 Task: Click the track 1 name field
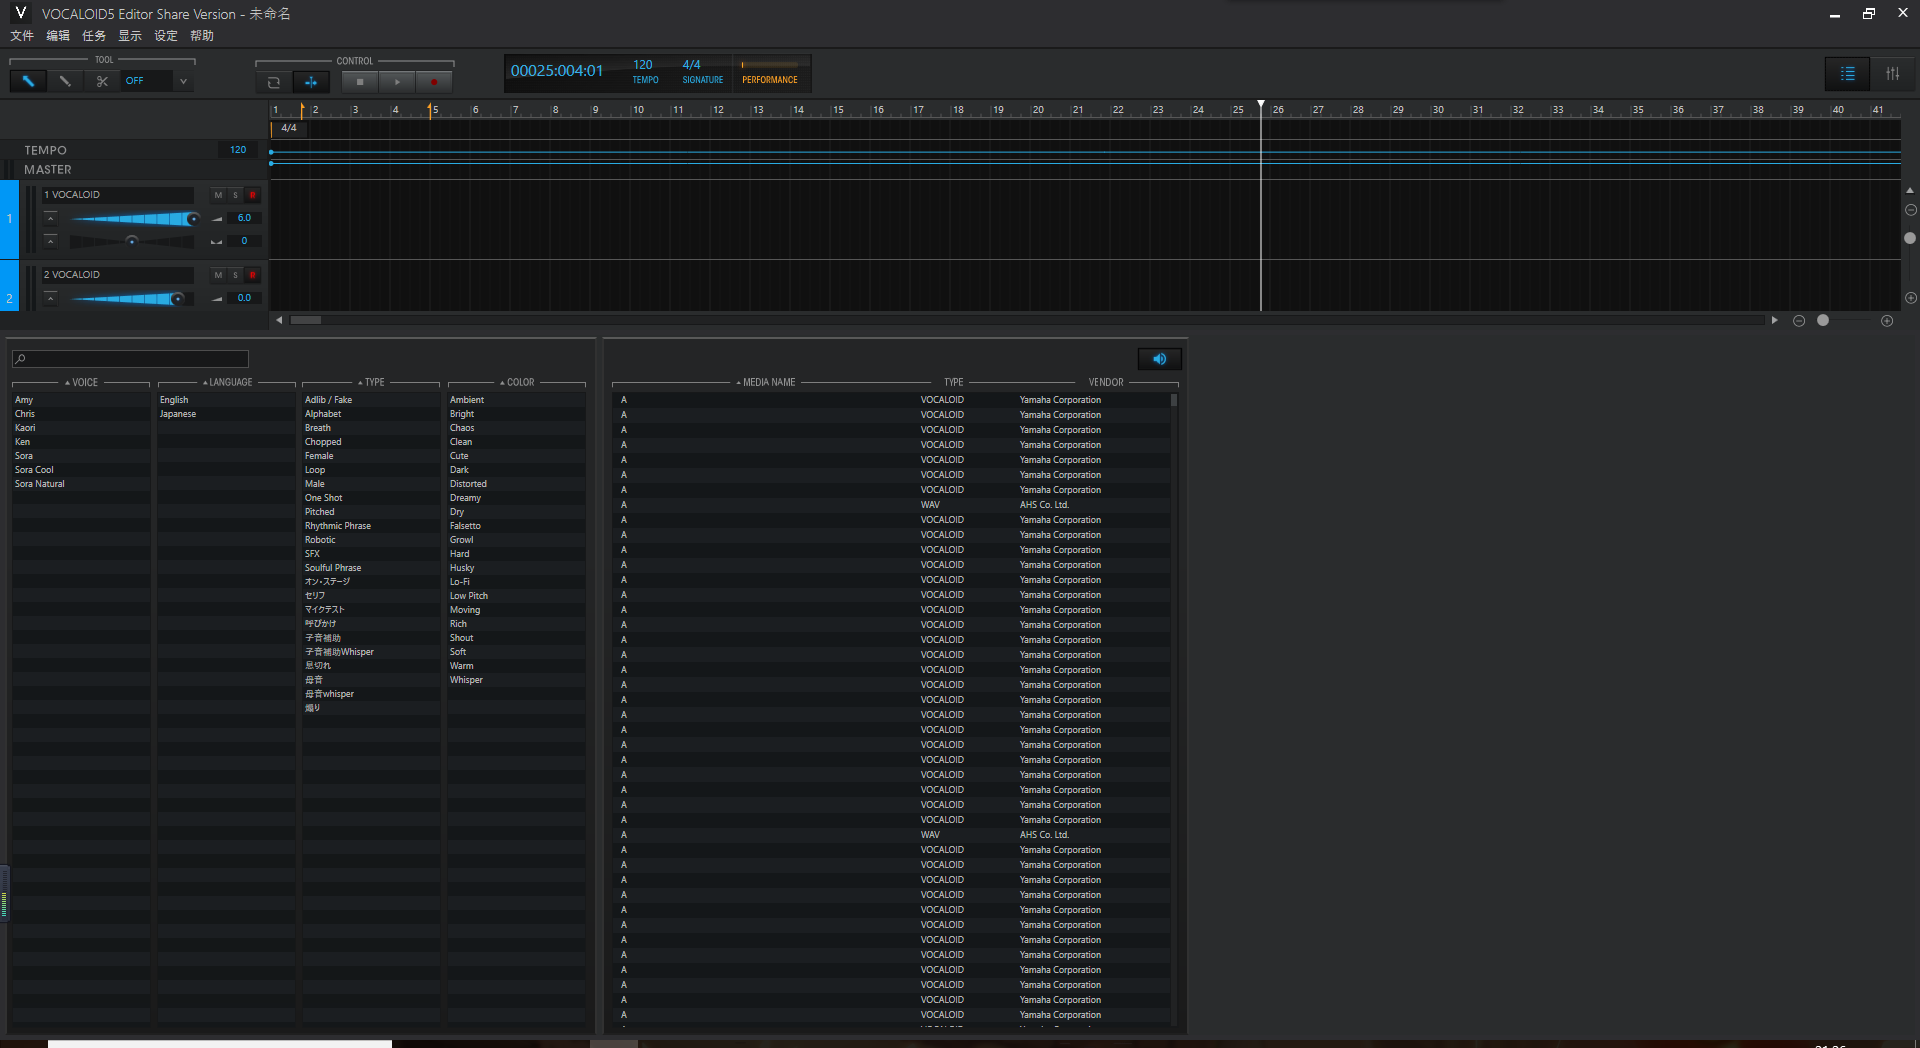118,195
